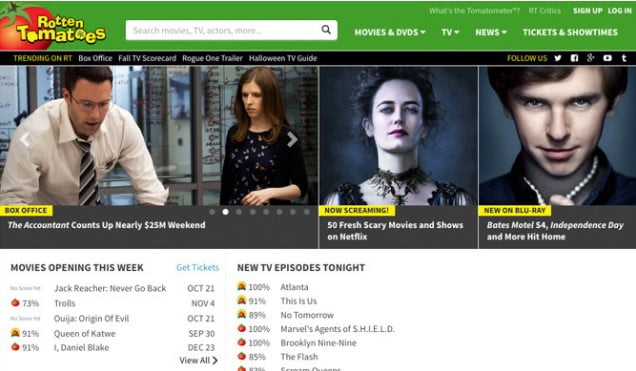
Task: Open the Twitter follow icon
Action: coord(558,58)
